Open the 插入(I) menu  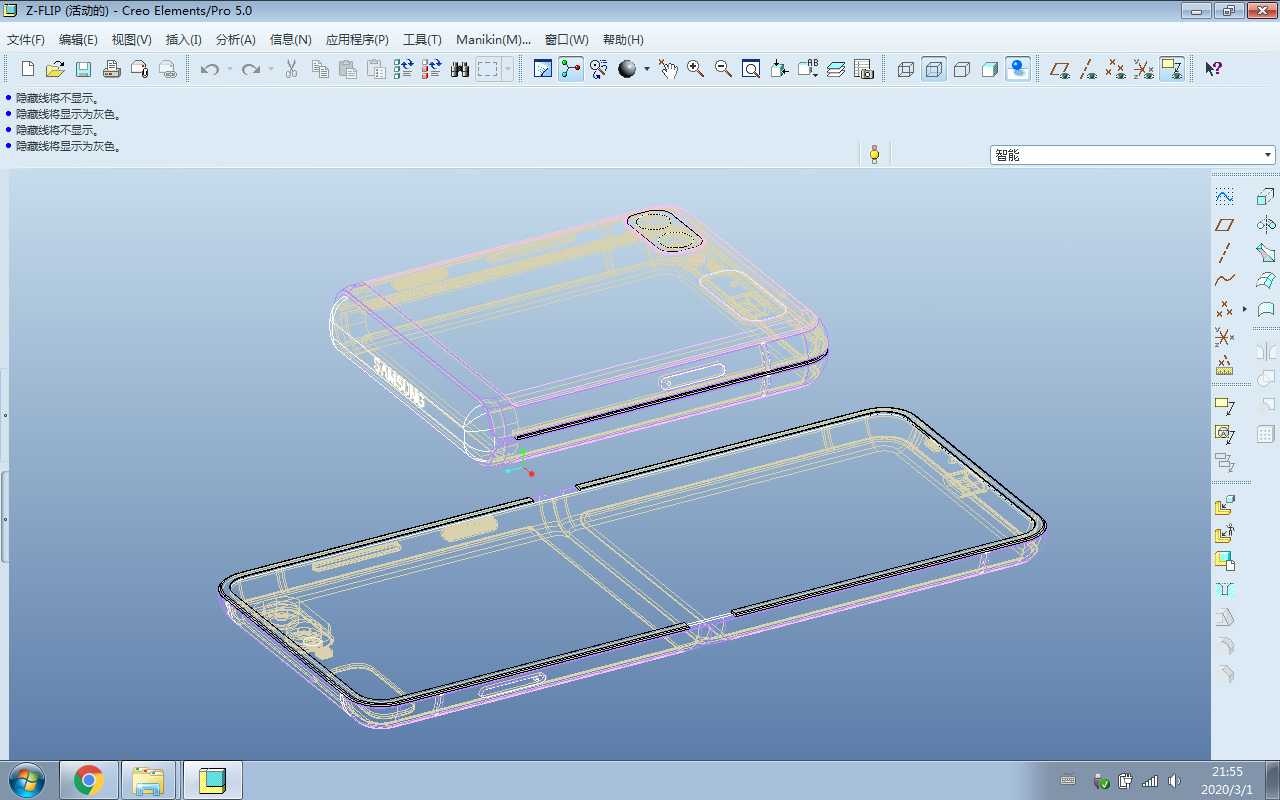[183, 40]
